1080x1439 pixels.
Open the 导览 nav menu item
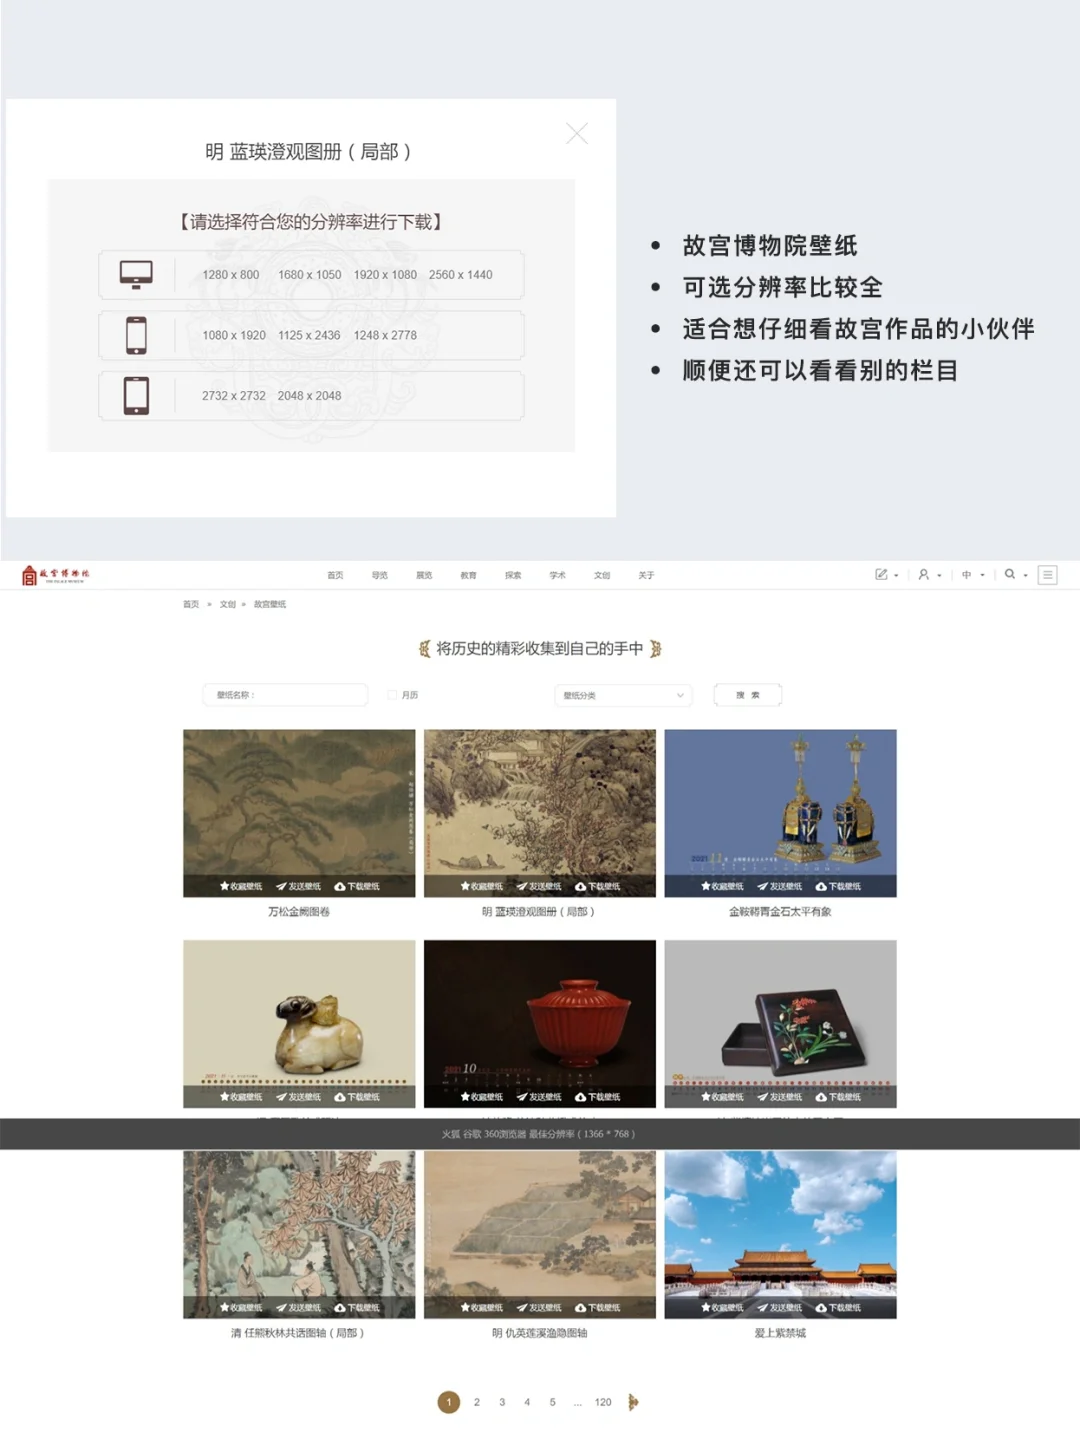(x=379, y=576)
